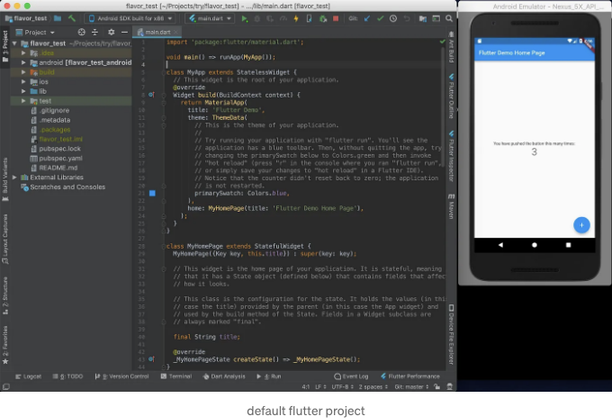Select Scratches and Consoles node
612x419 pixels.
coord(68,187)
